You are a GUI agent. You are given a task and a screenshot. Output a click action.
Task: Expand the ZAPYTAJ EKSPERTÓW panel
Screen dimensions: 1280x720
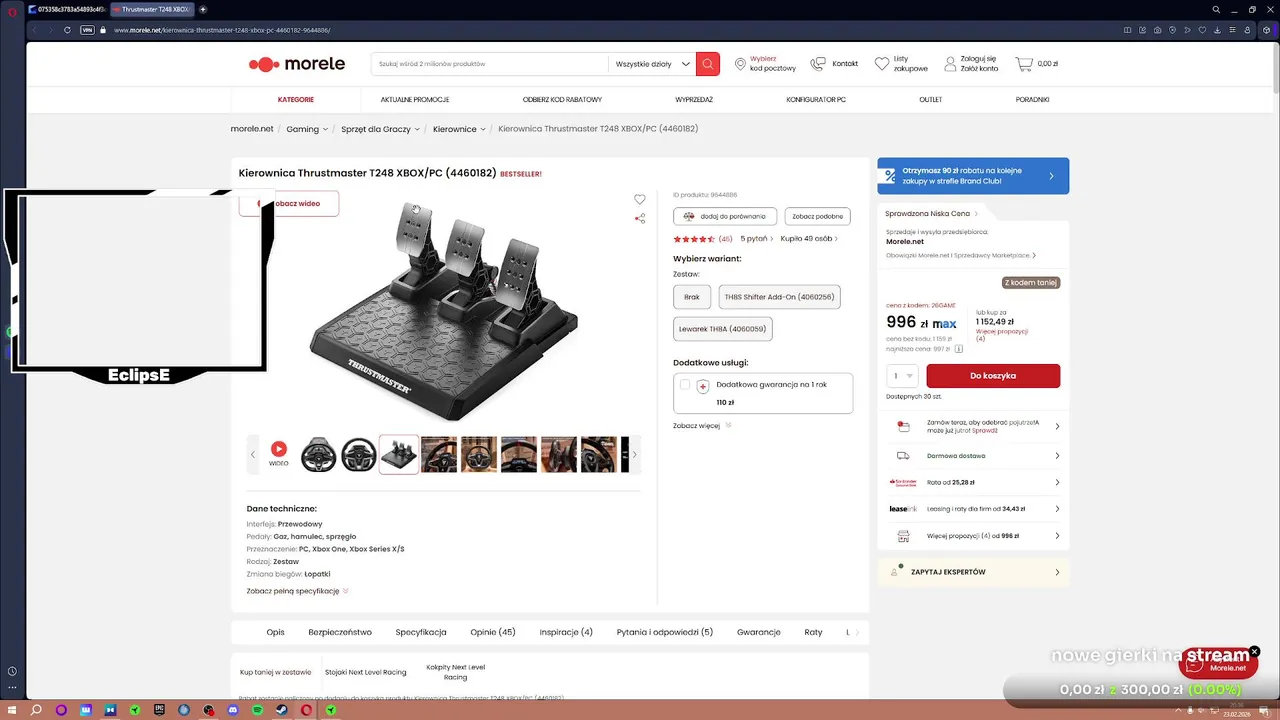coord(973,572)
